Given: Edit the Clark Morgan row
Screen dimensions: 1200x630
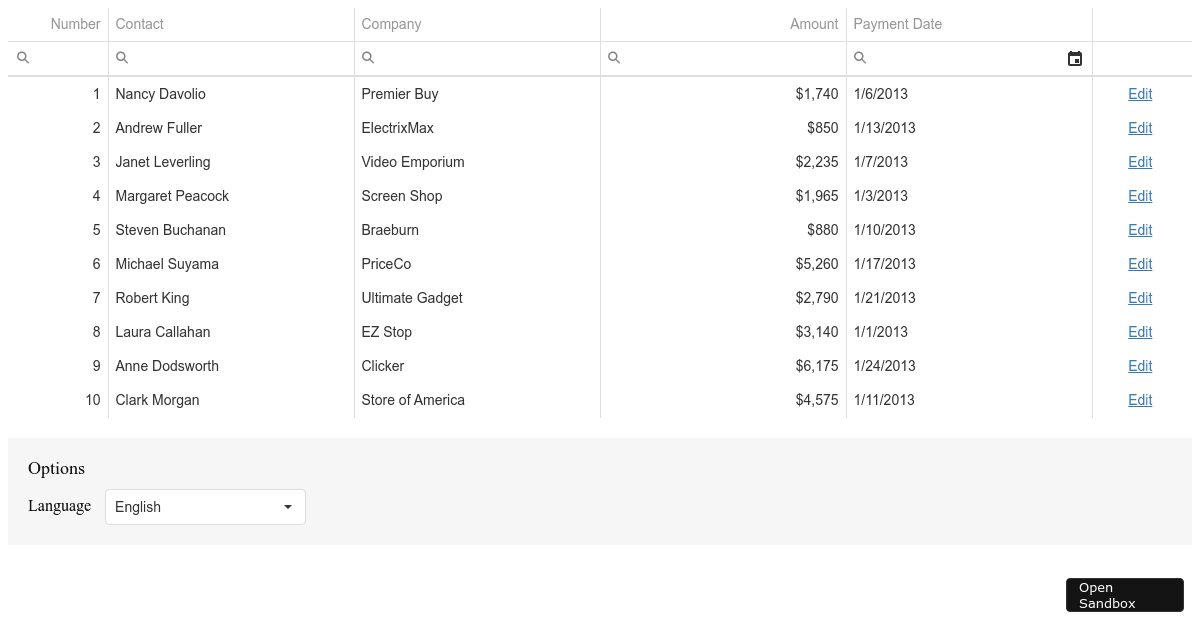Looking at the screenshot, I should pos(1140,400).
